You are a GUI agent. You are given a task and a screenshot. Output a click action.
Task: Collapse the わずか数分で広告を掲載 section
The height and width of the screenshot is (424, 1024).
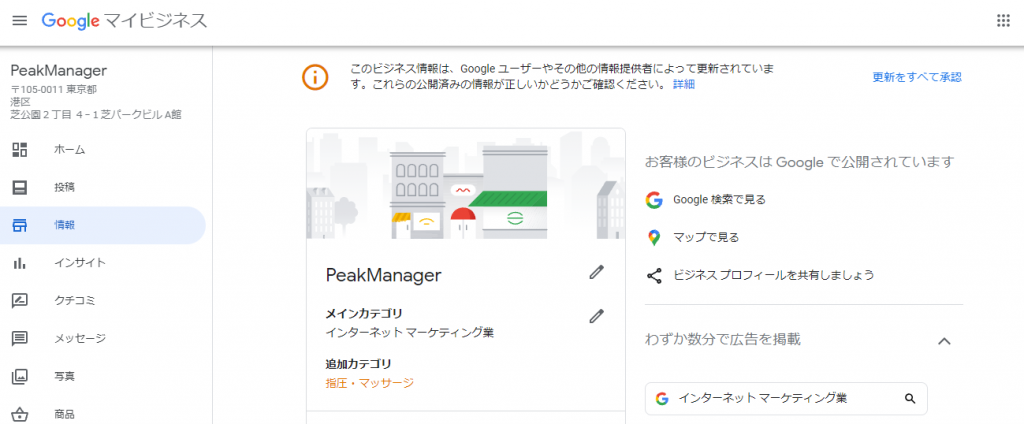click(944, 340)
